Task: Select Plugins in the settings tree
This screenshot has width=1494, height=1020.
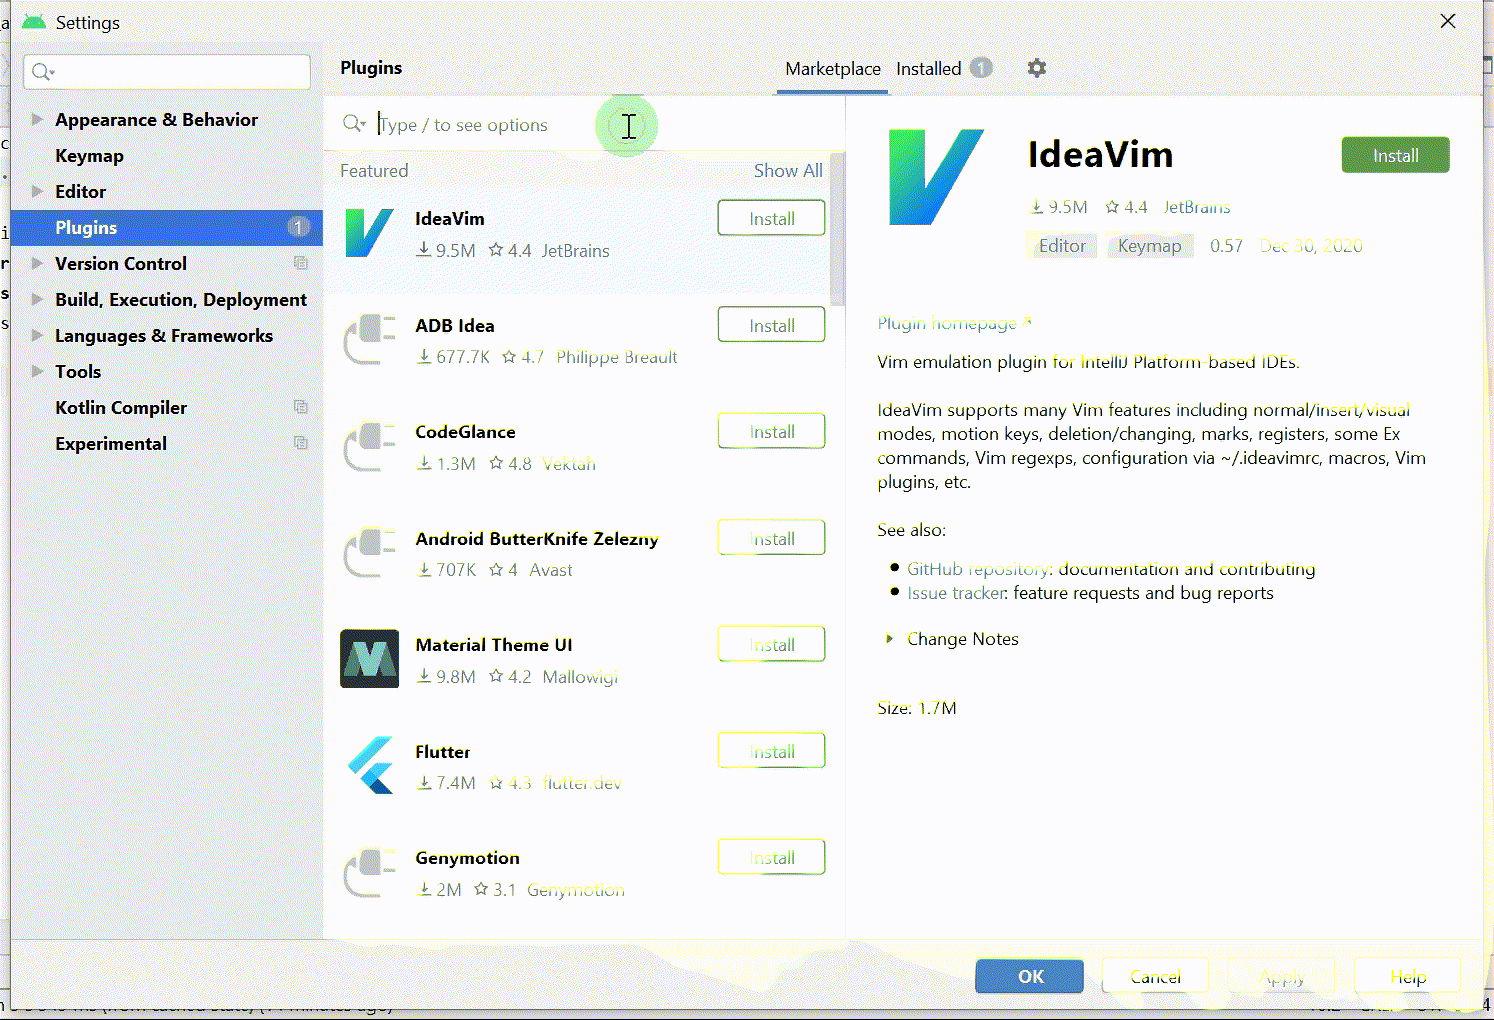Action: 167,228
